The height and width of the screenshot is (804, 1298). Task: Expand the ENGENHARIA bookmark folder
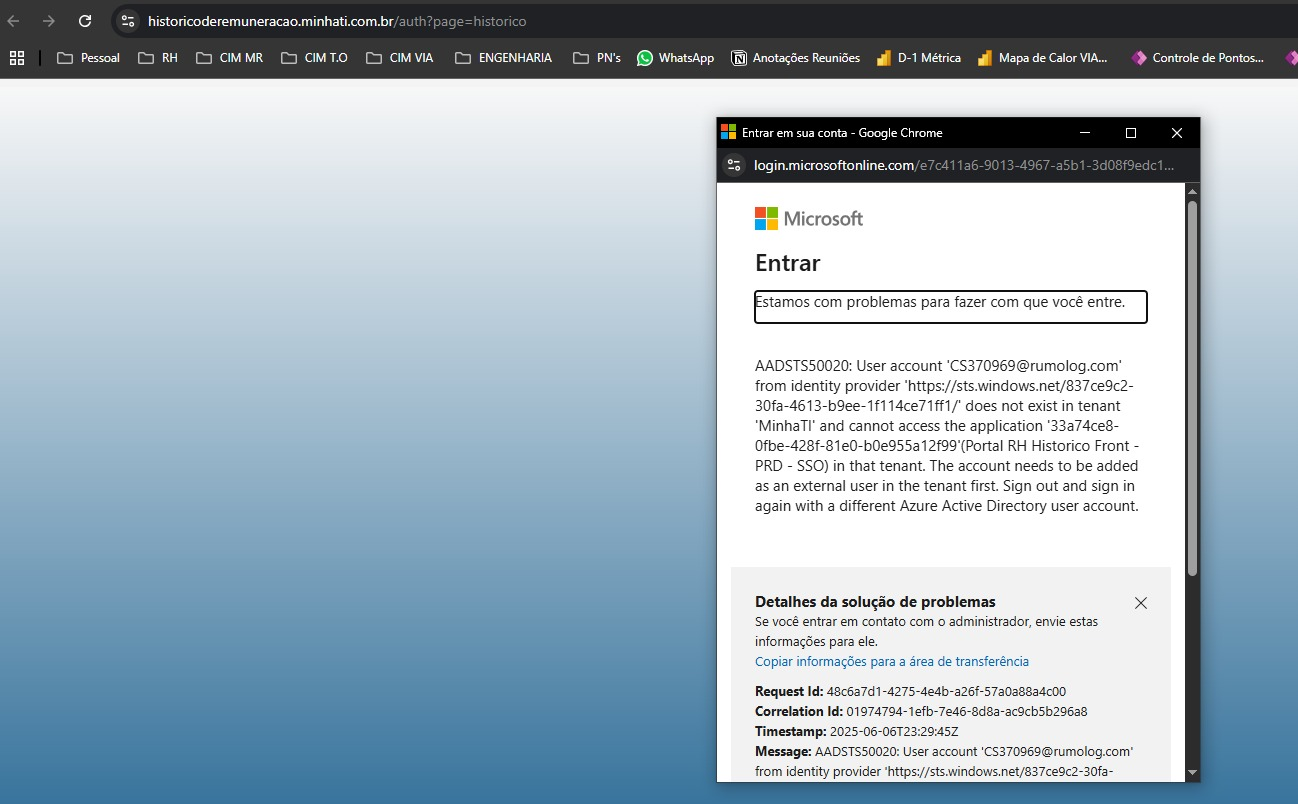(503, 58)
